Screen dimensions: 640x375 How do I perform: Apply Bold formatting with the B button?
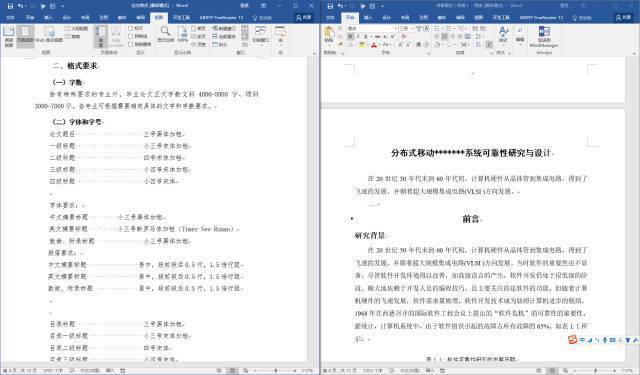pos(350,36)
